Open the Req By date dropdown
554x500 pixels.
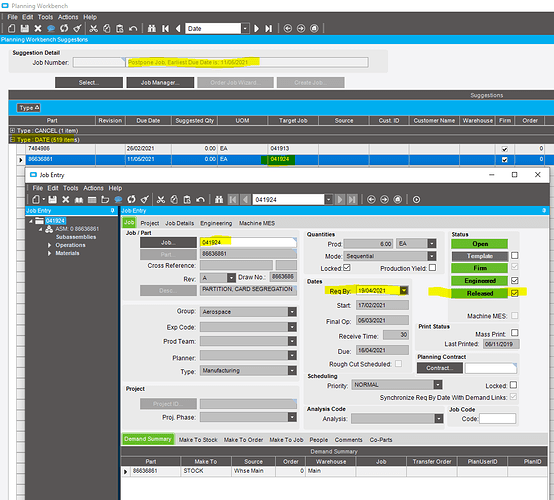tap(404, 290)
